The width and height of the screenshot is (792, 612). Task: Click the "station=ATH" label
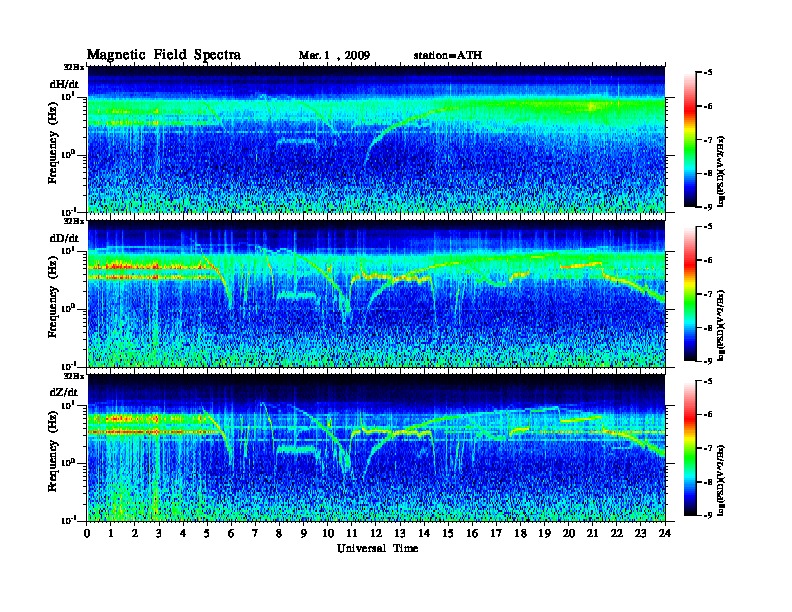coord(448,55)
